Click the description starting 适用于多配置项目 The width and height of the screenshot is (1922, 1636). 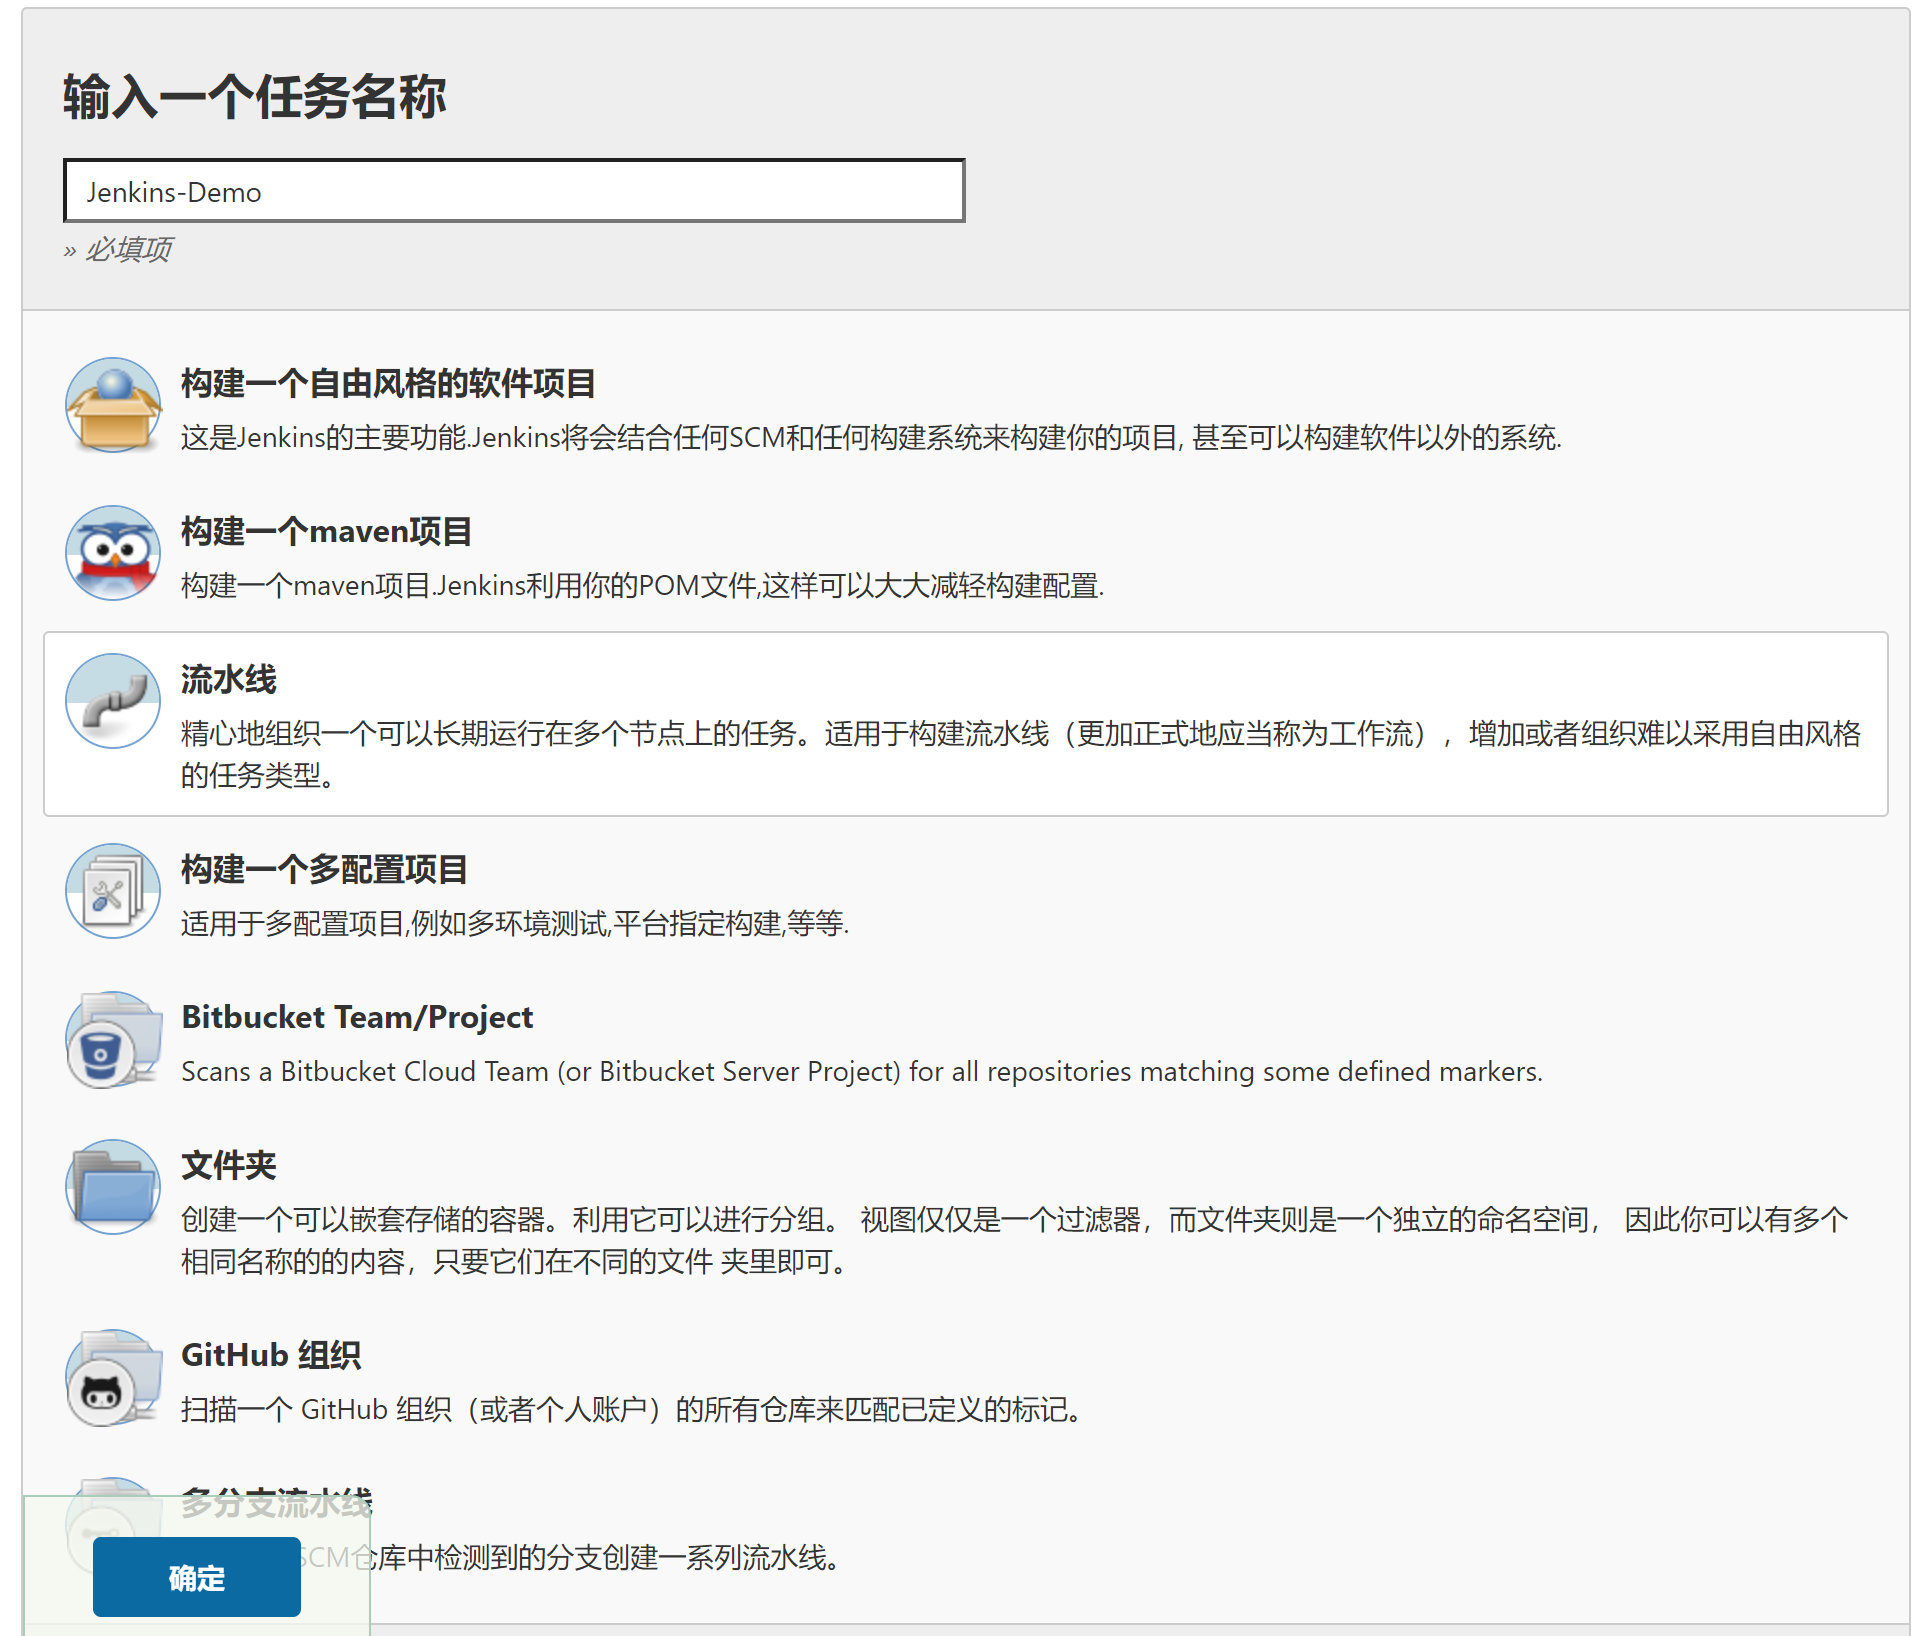tap(515, 924)
